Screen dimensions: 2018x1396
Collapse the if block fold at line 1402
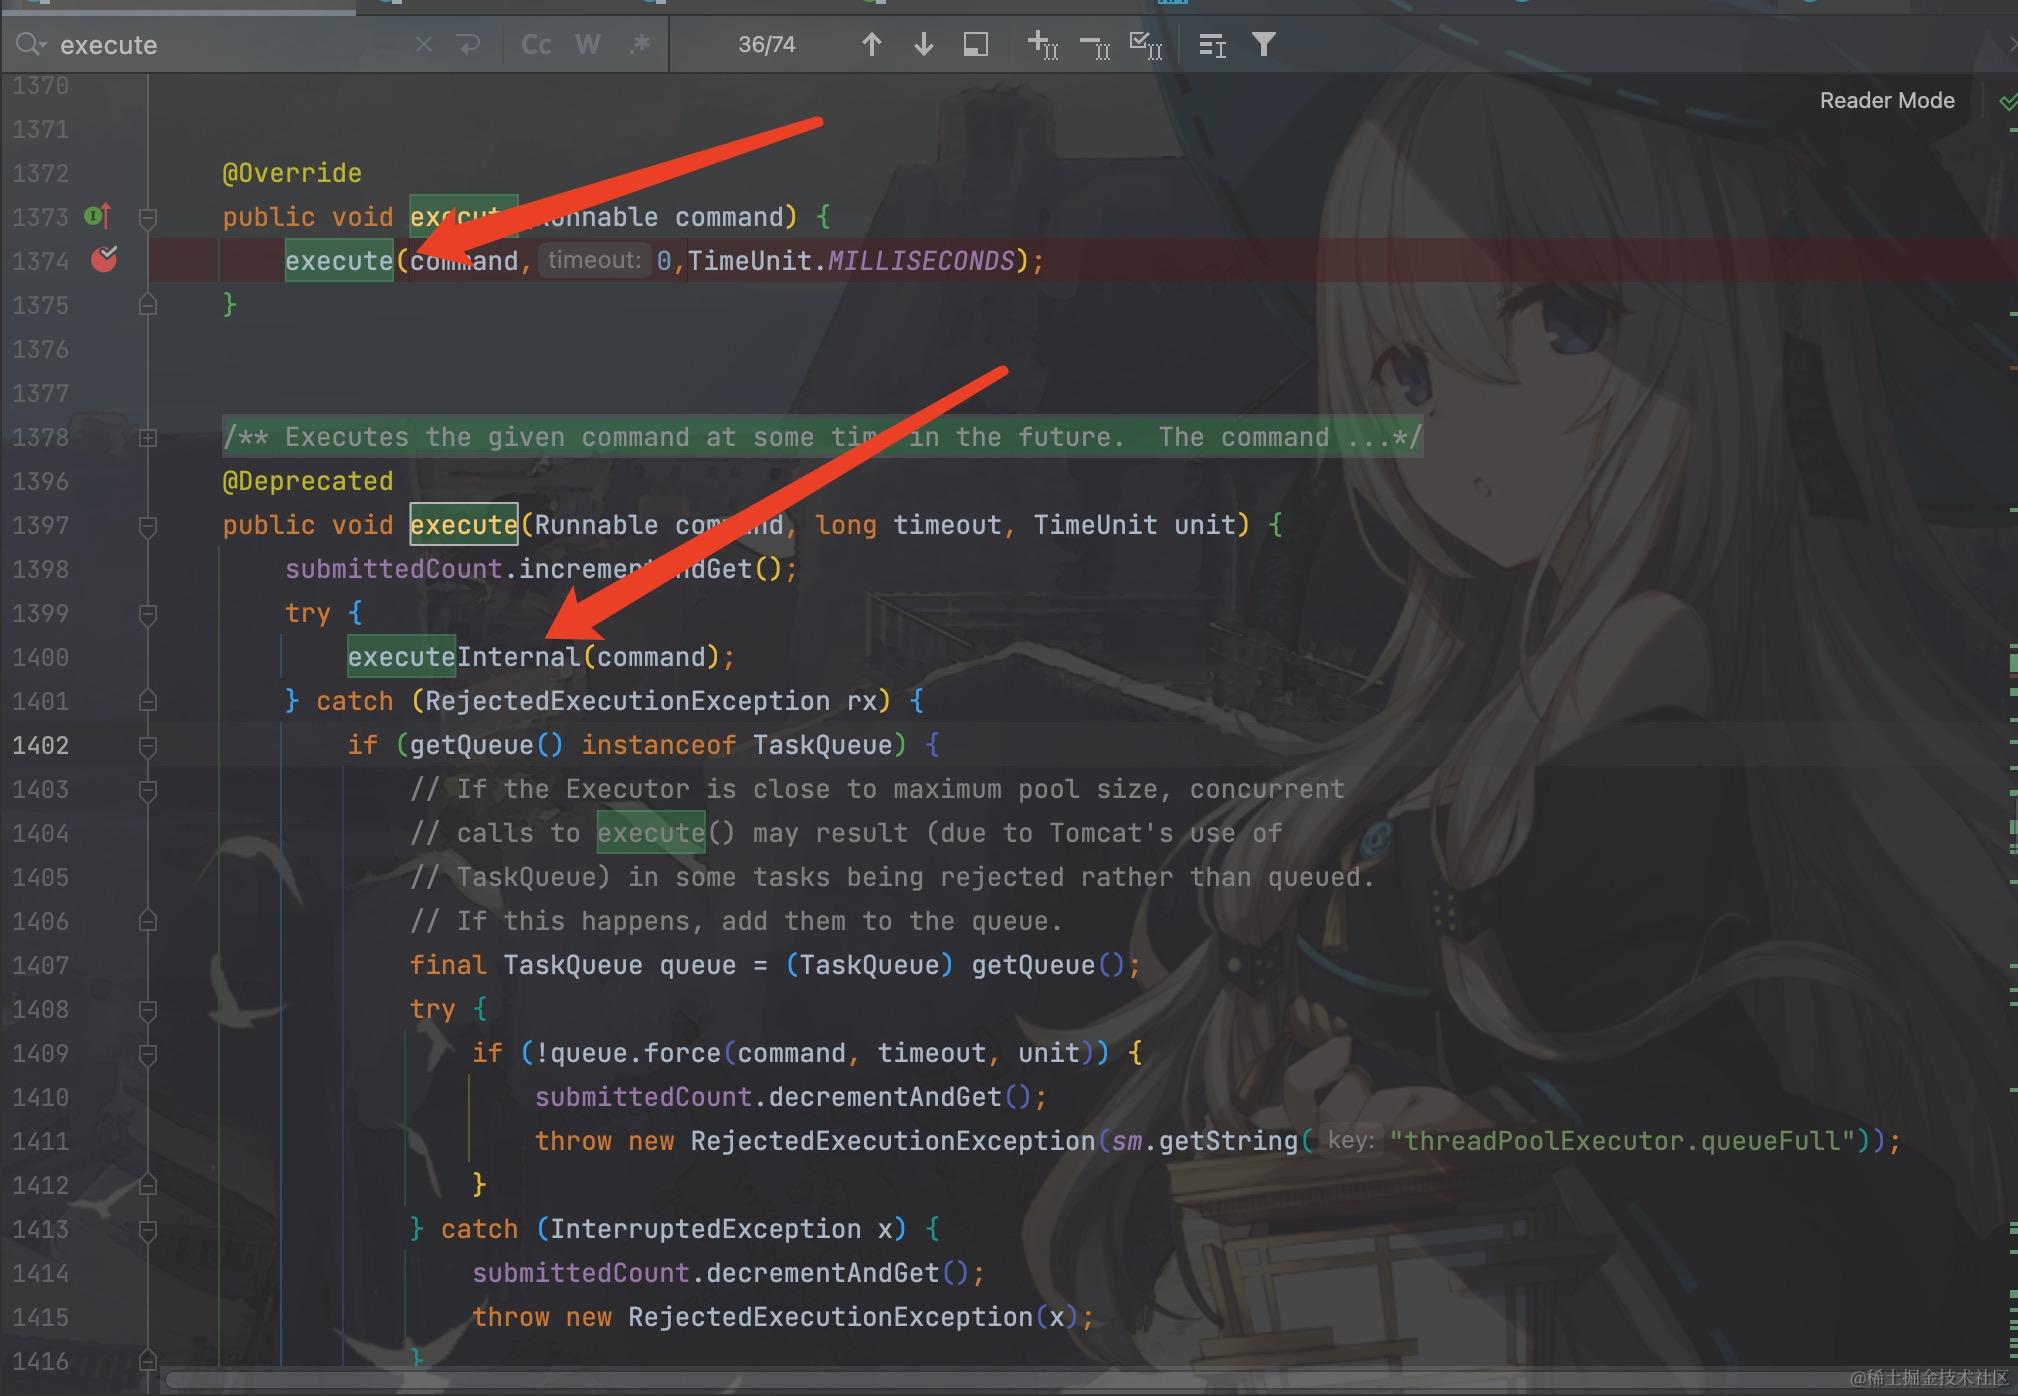(148, 745)
